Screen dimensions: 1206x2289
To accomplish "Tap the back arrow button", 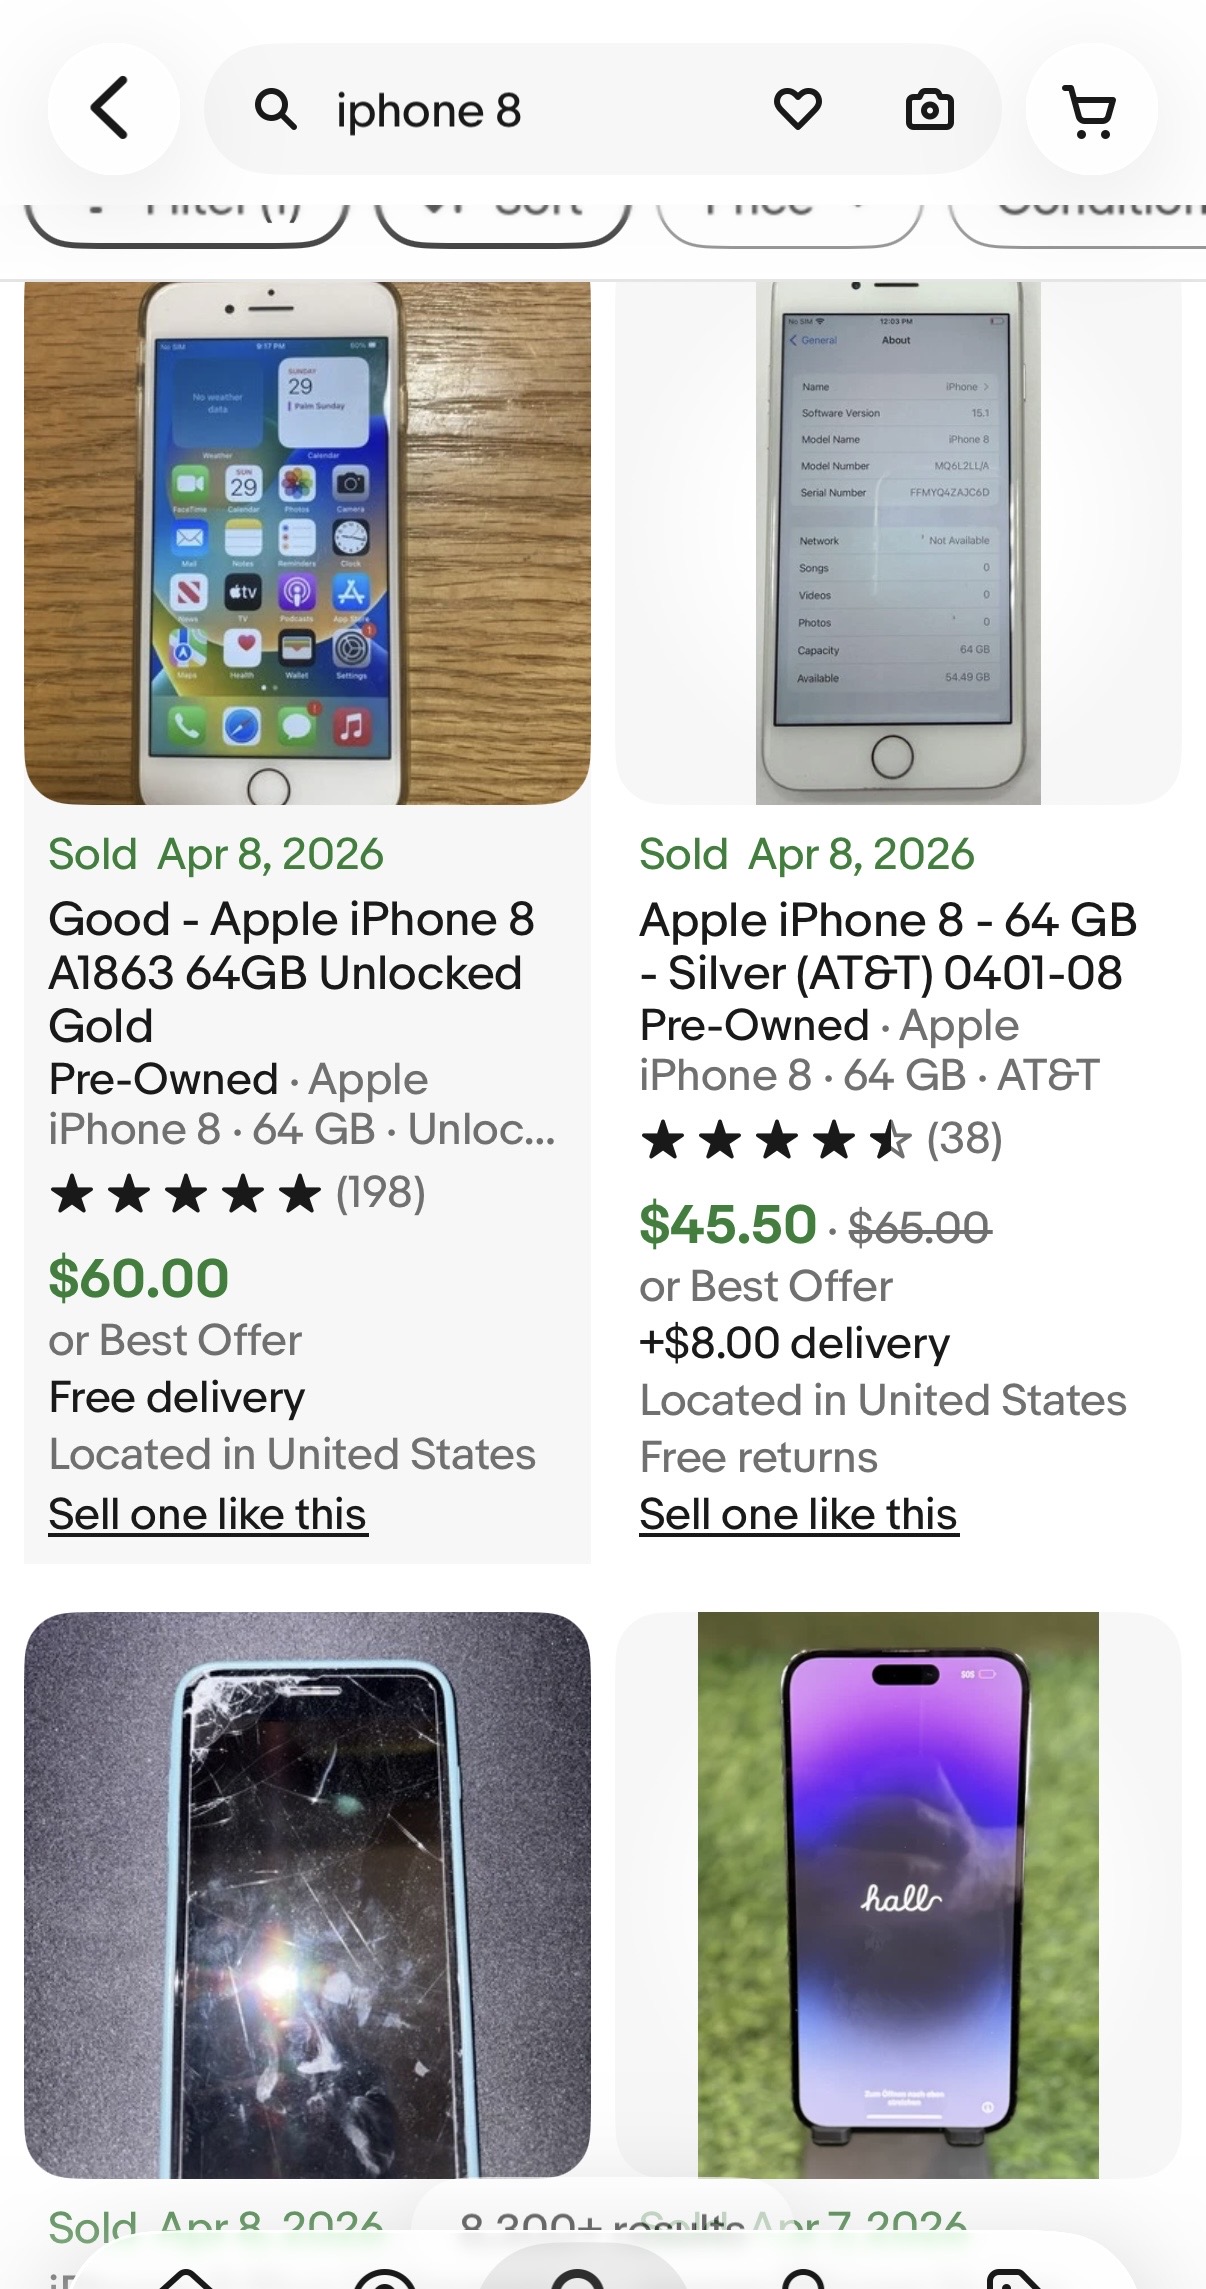I will (113, 109).
